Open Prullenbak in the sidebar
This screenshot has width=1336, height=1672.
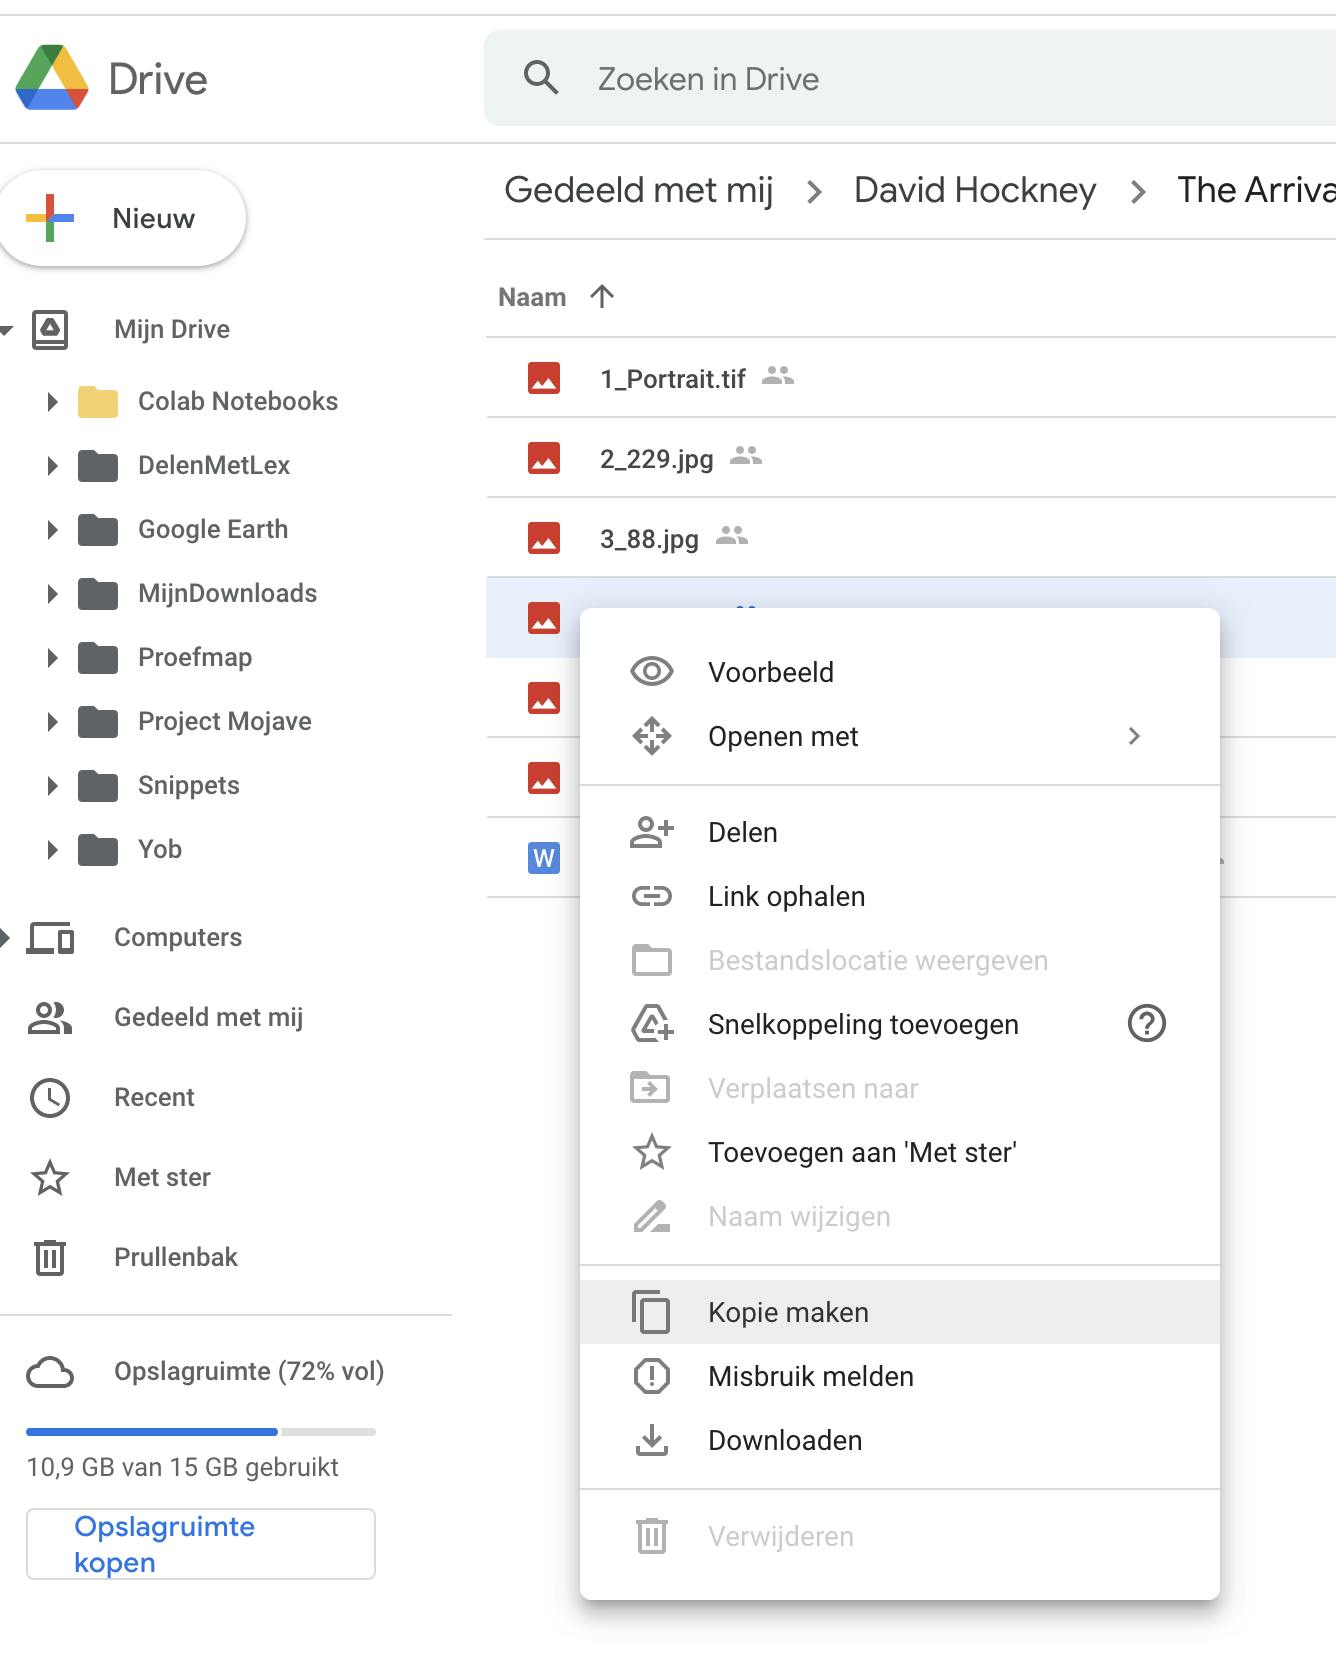click(176, 1257)
